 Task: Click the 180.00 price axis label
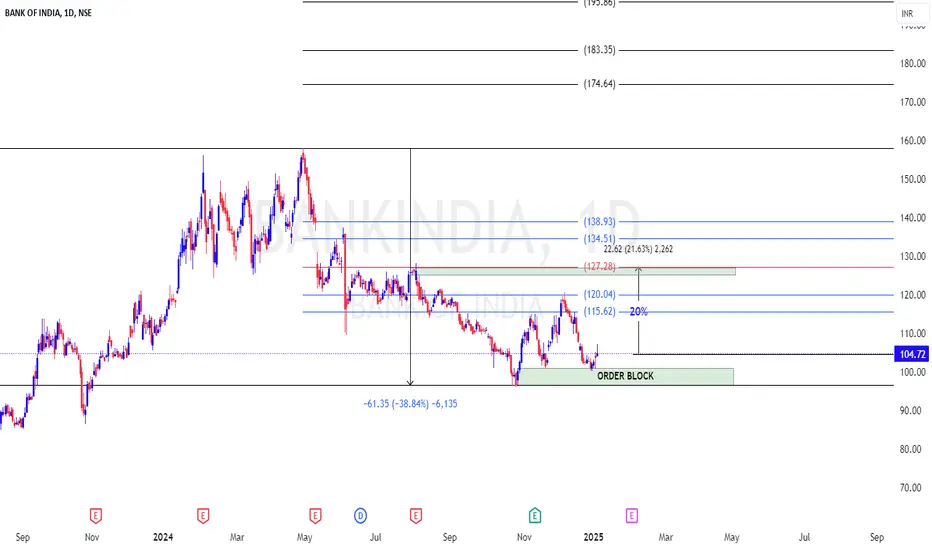pos(912,63)
